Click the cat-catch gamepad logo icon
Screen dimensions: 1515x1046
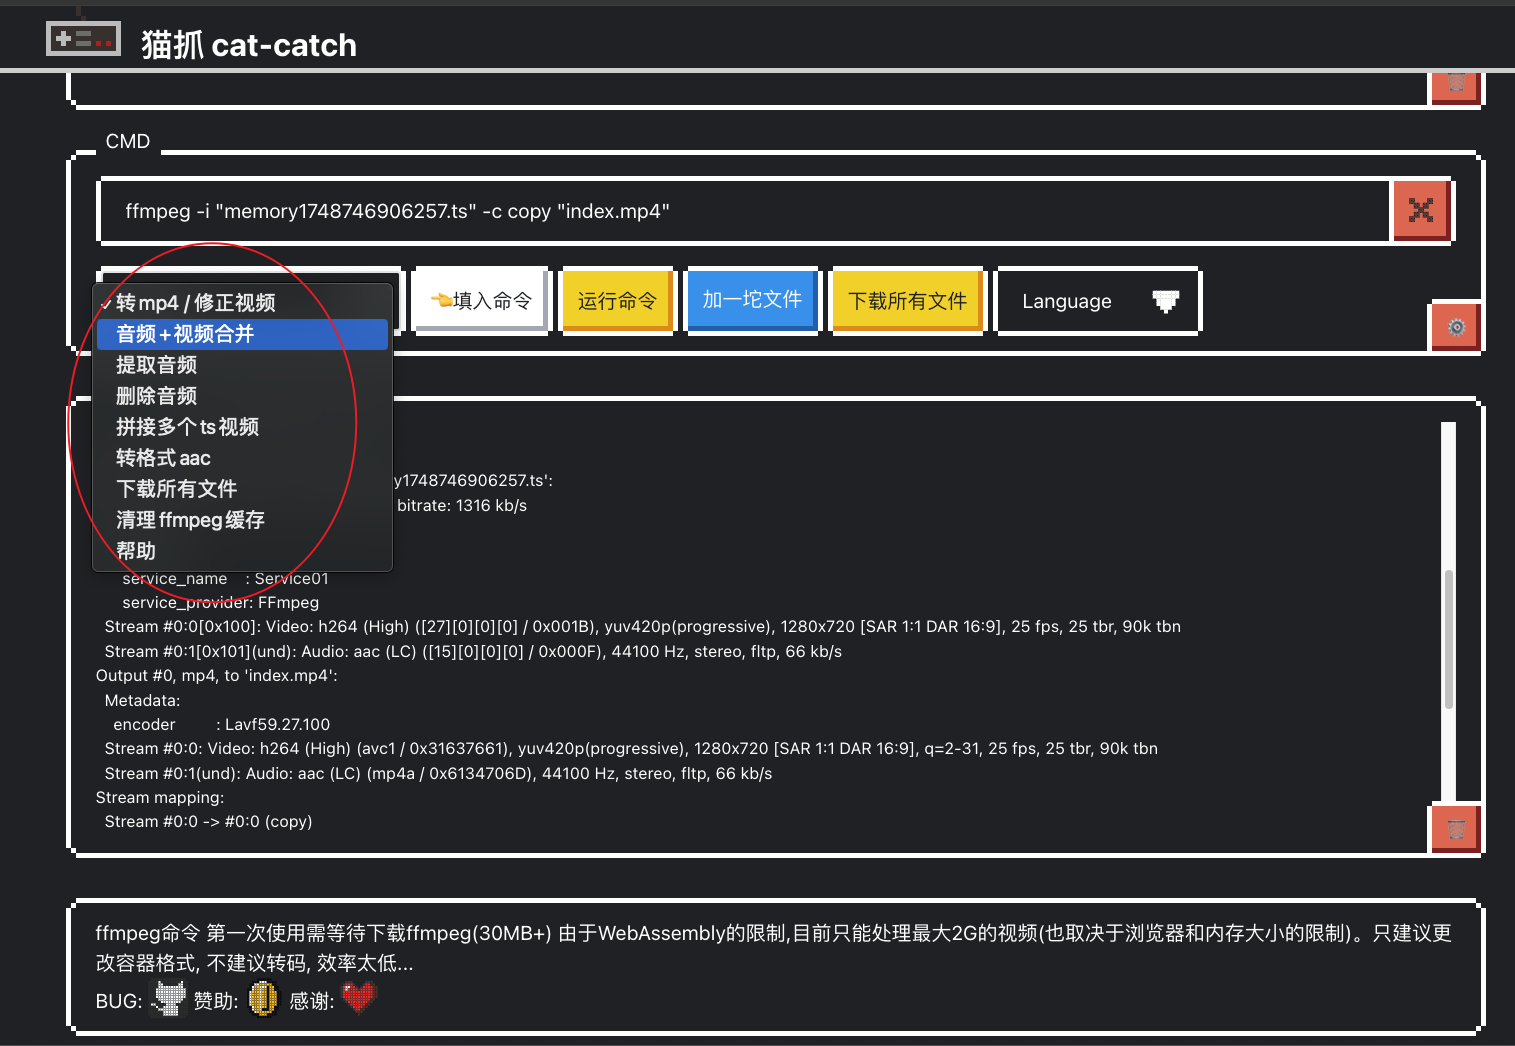pos(83,39)
